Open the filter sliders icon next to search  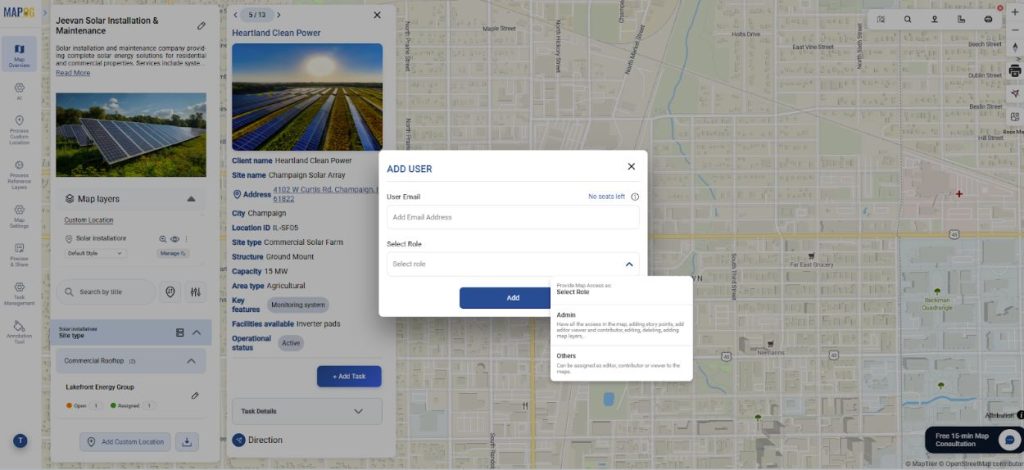tap(195, 292)
